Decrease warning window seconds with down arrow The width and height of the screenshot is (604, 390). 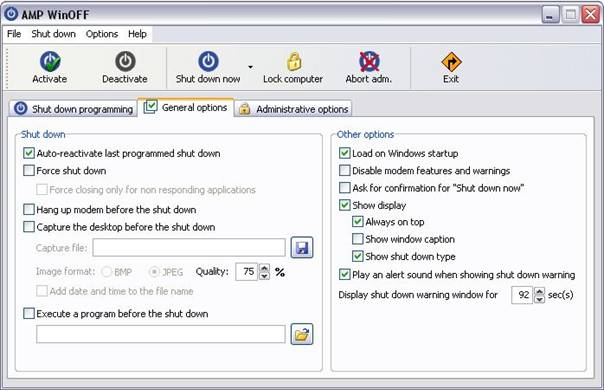540,299
